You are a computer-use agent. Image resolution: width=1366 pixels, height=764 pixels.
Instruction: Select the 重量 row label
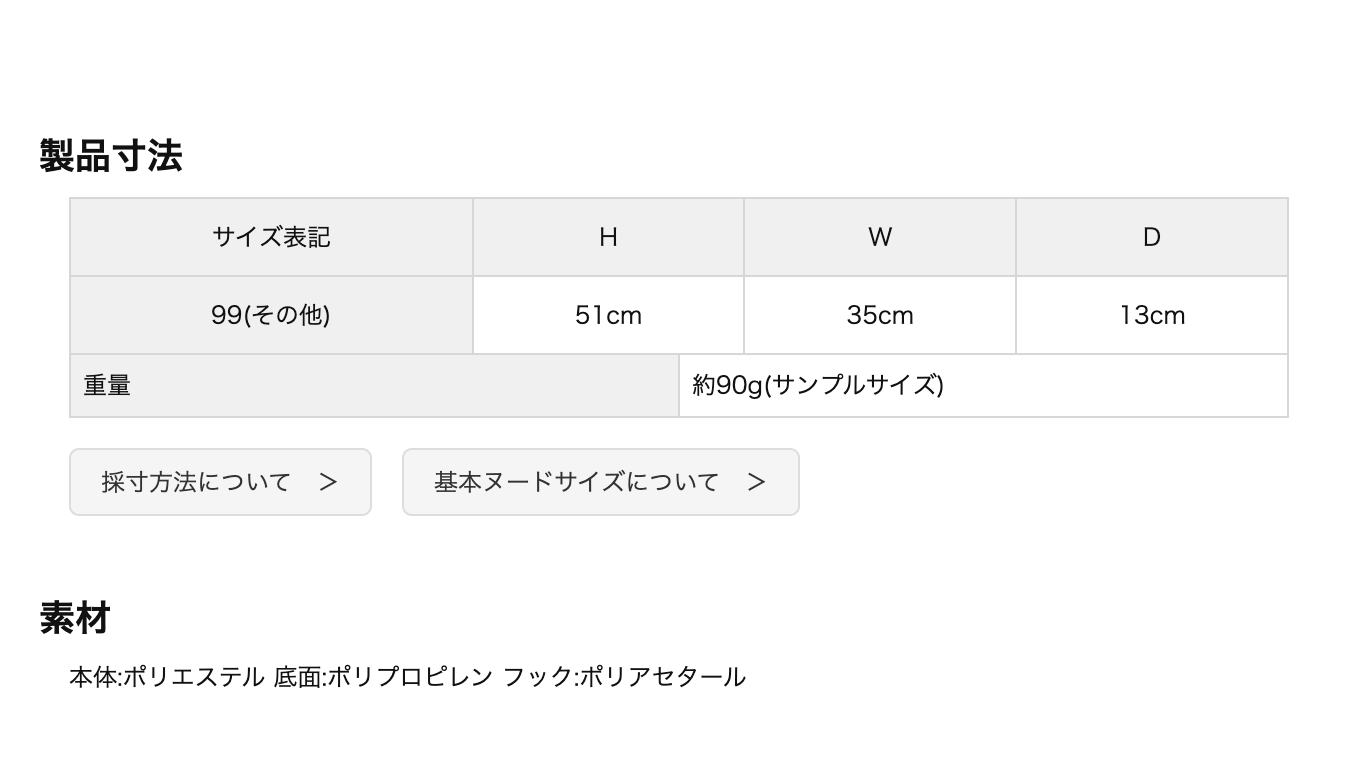107,385
